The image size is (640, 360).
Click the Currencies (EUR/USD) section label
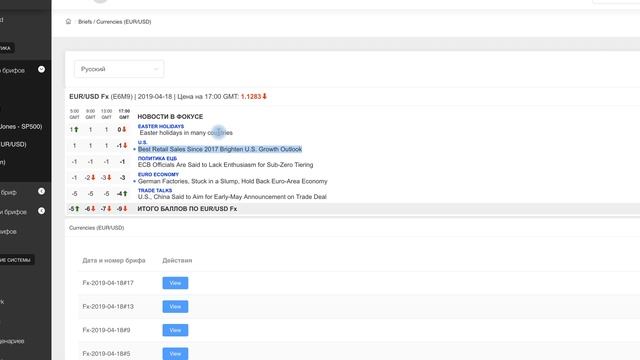point(96,228)
